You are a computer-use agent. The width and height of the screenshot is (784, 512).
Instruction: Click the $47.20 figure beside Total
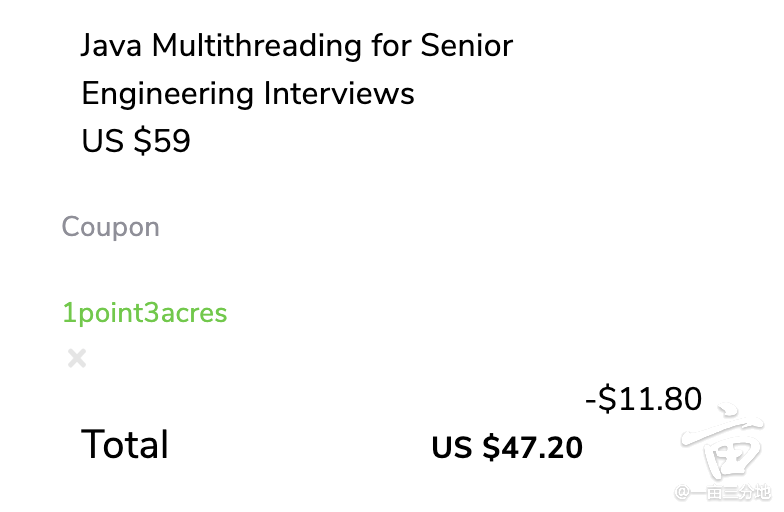point(532,447)
